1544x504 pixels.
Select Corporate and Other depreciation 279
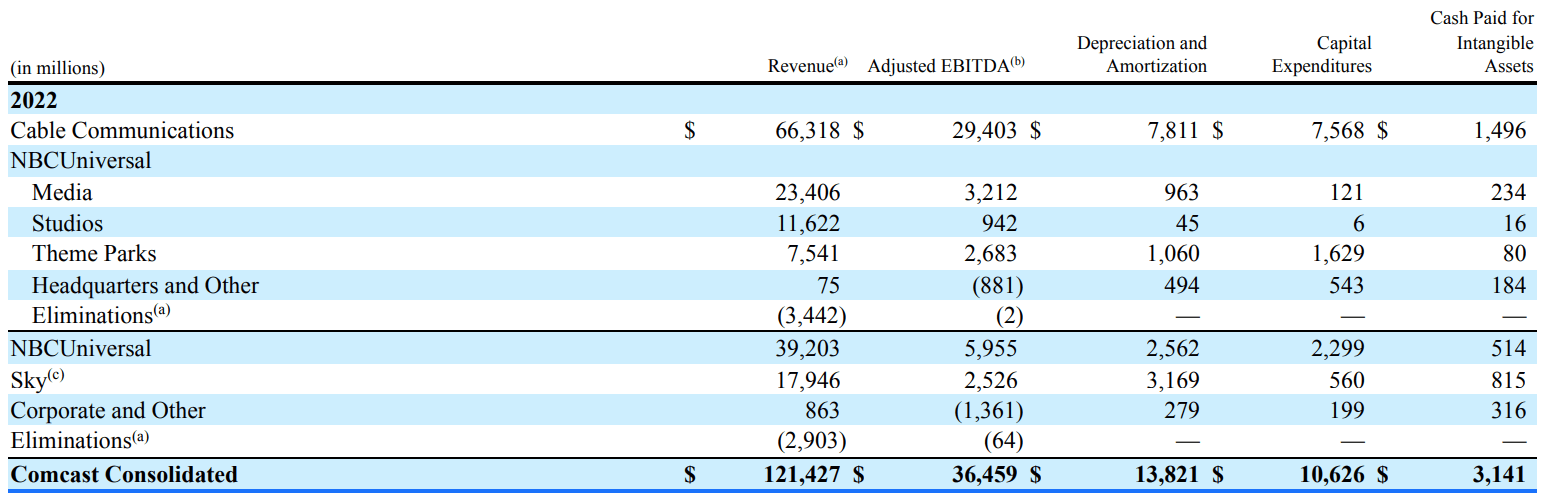pyautogui.click(x=1180, y=410)
